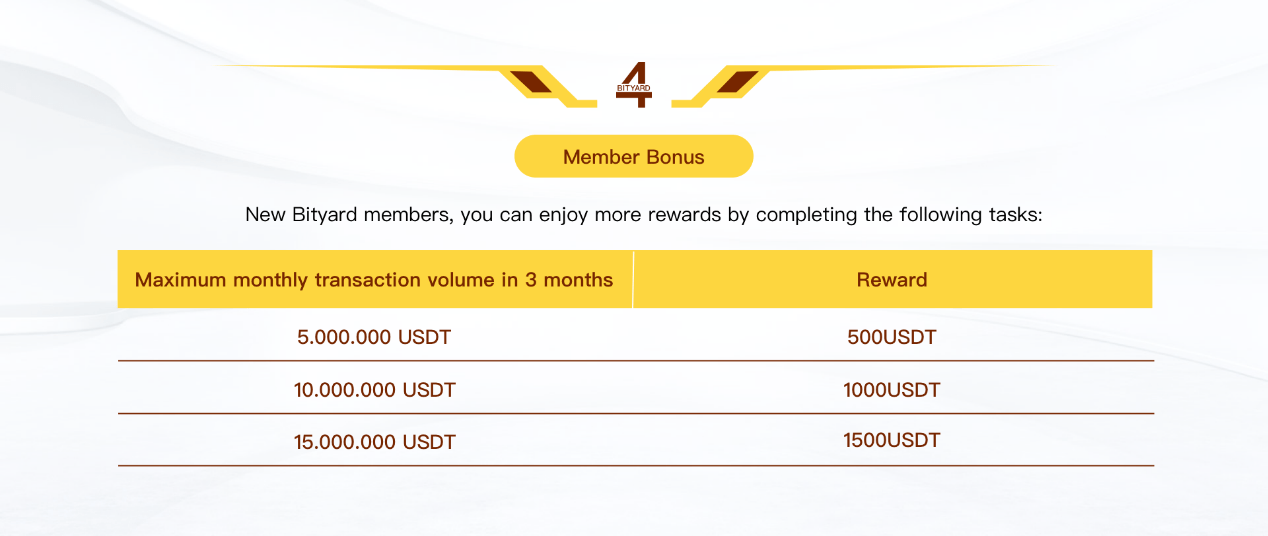
Task: Click the Bityard number 4 logo
Action: 634,84
